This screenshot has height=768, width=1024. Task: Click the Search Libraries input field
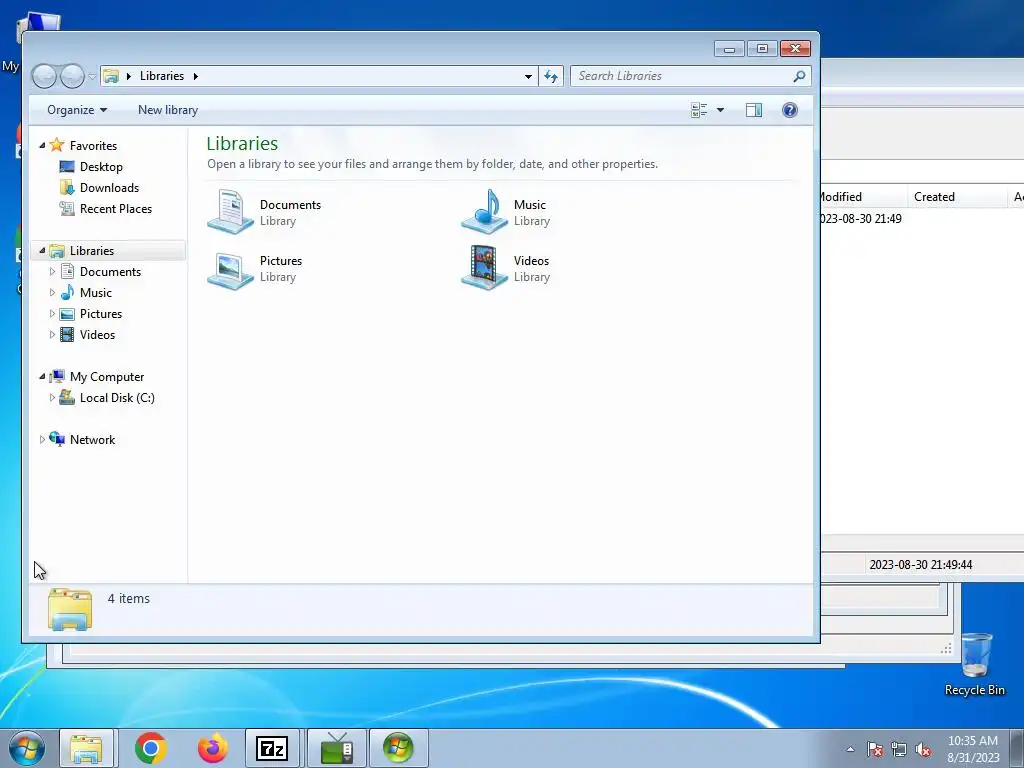(680, 76)
